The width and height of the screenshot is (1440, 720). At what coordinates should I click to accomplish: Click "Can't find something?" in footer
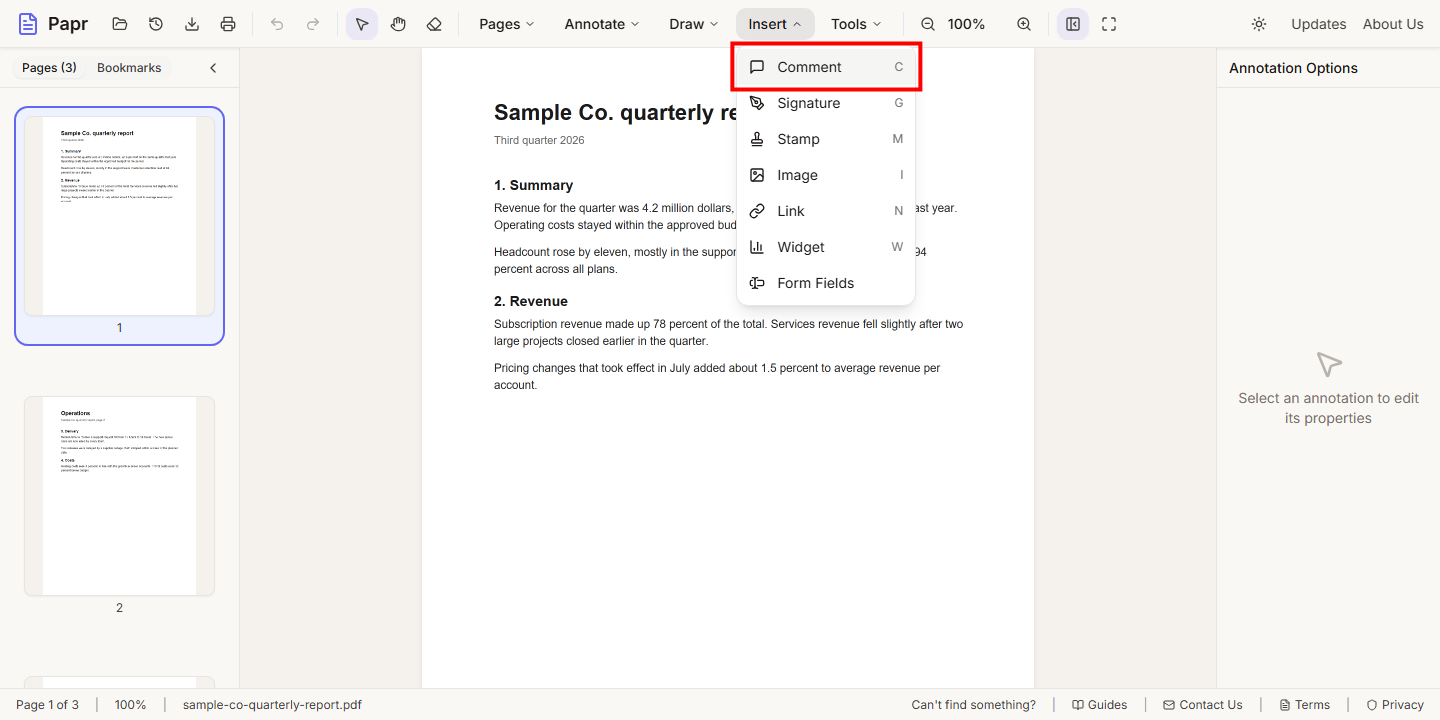973,705
